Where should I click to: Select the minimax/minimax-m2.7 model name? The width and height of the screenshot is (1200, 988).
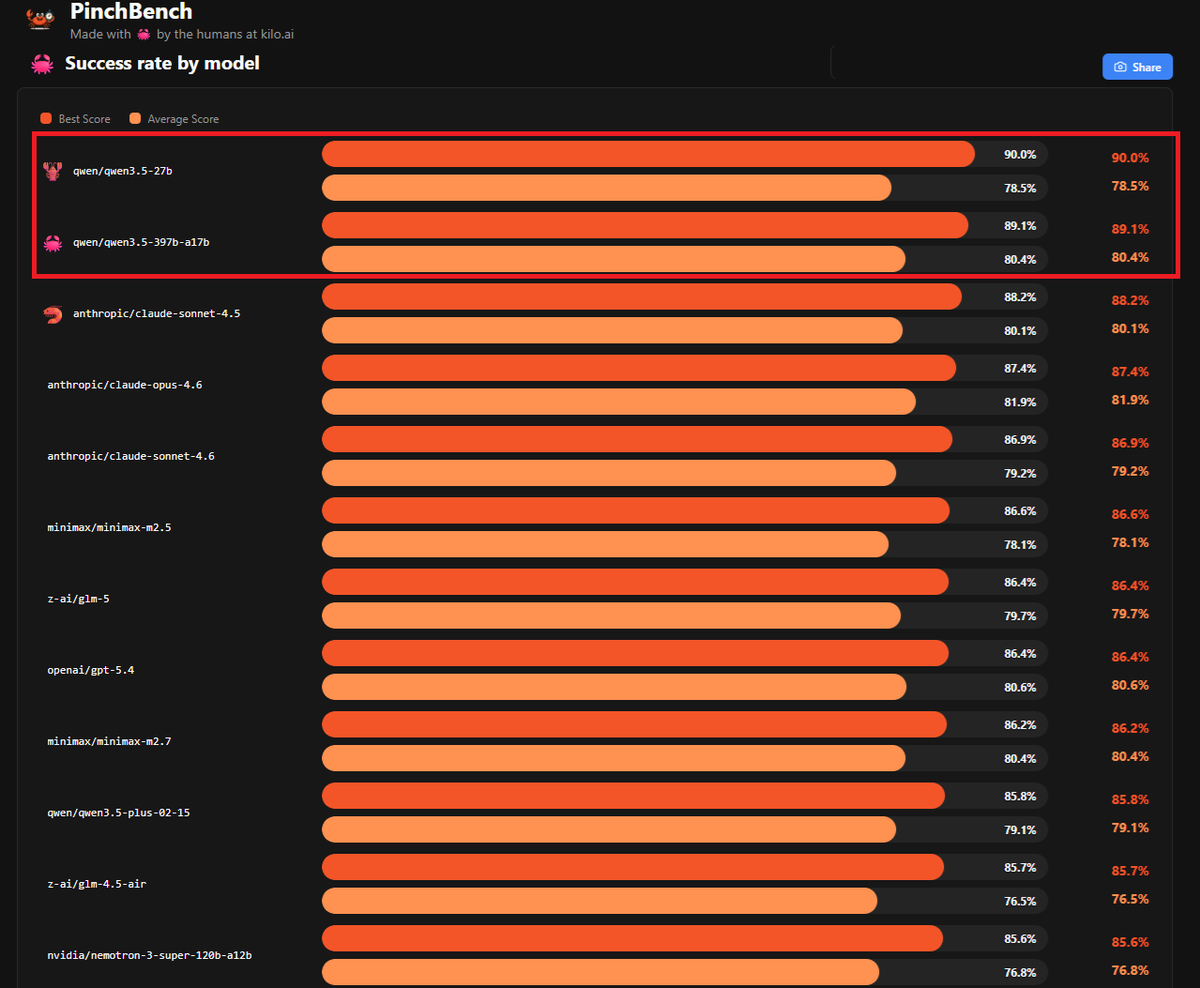(x=109, y=742)
